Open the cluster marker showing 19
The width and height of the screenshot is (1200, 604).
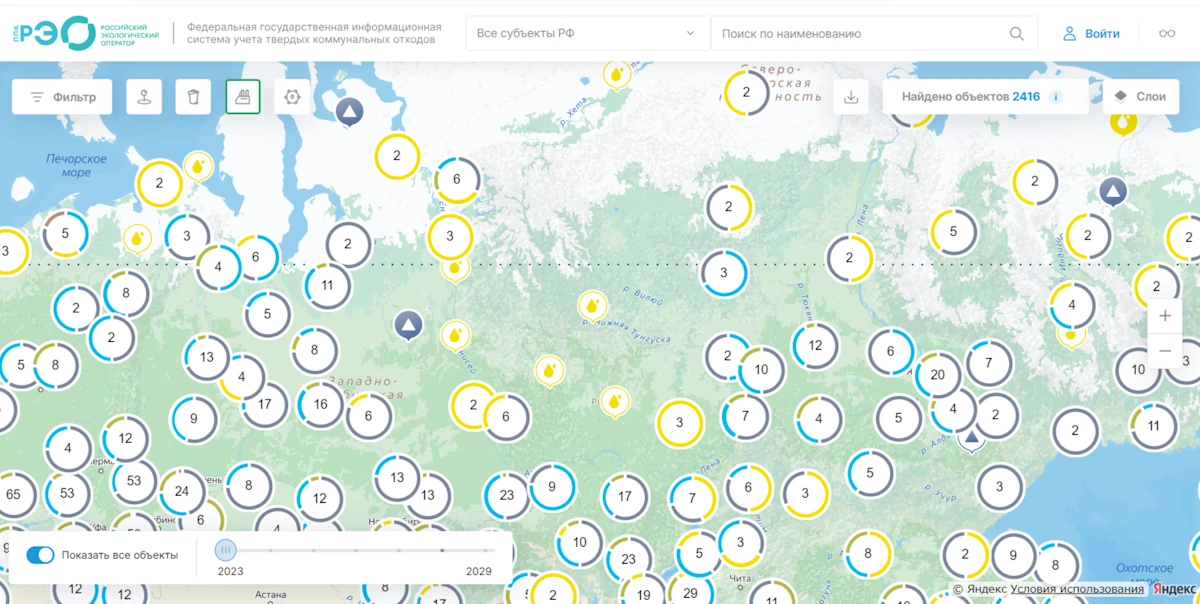pos(643,595)
